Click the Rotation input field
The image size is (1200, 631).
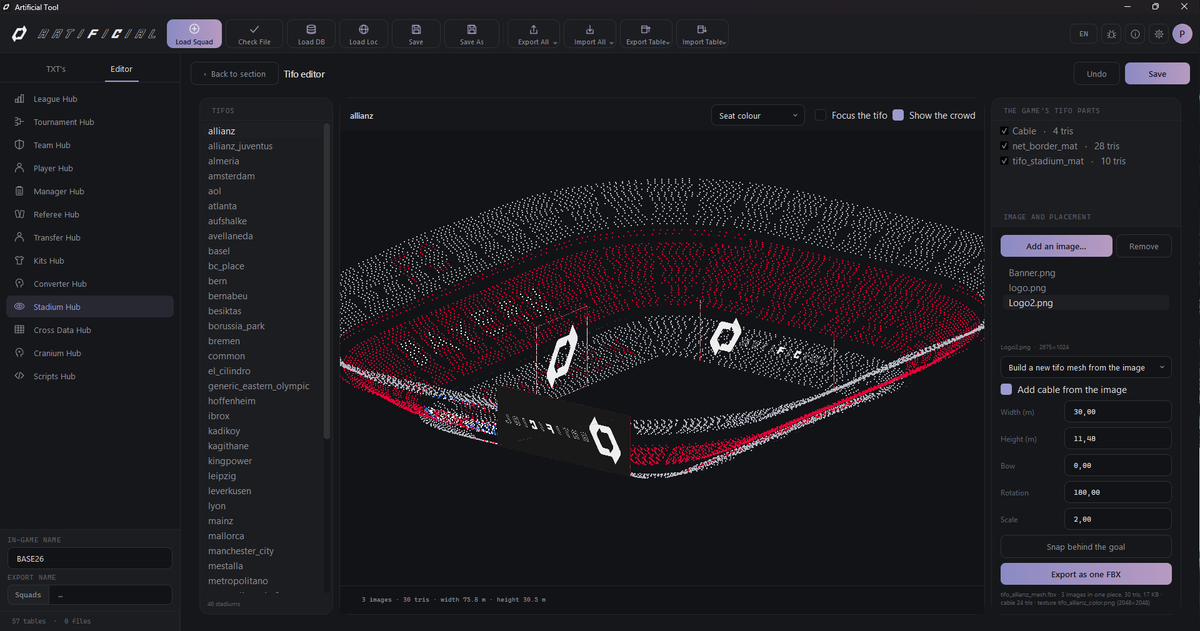[1118, 493]
